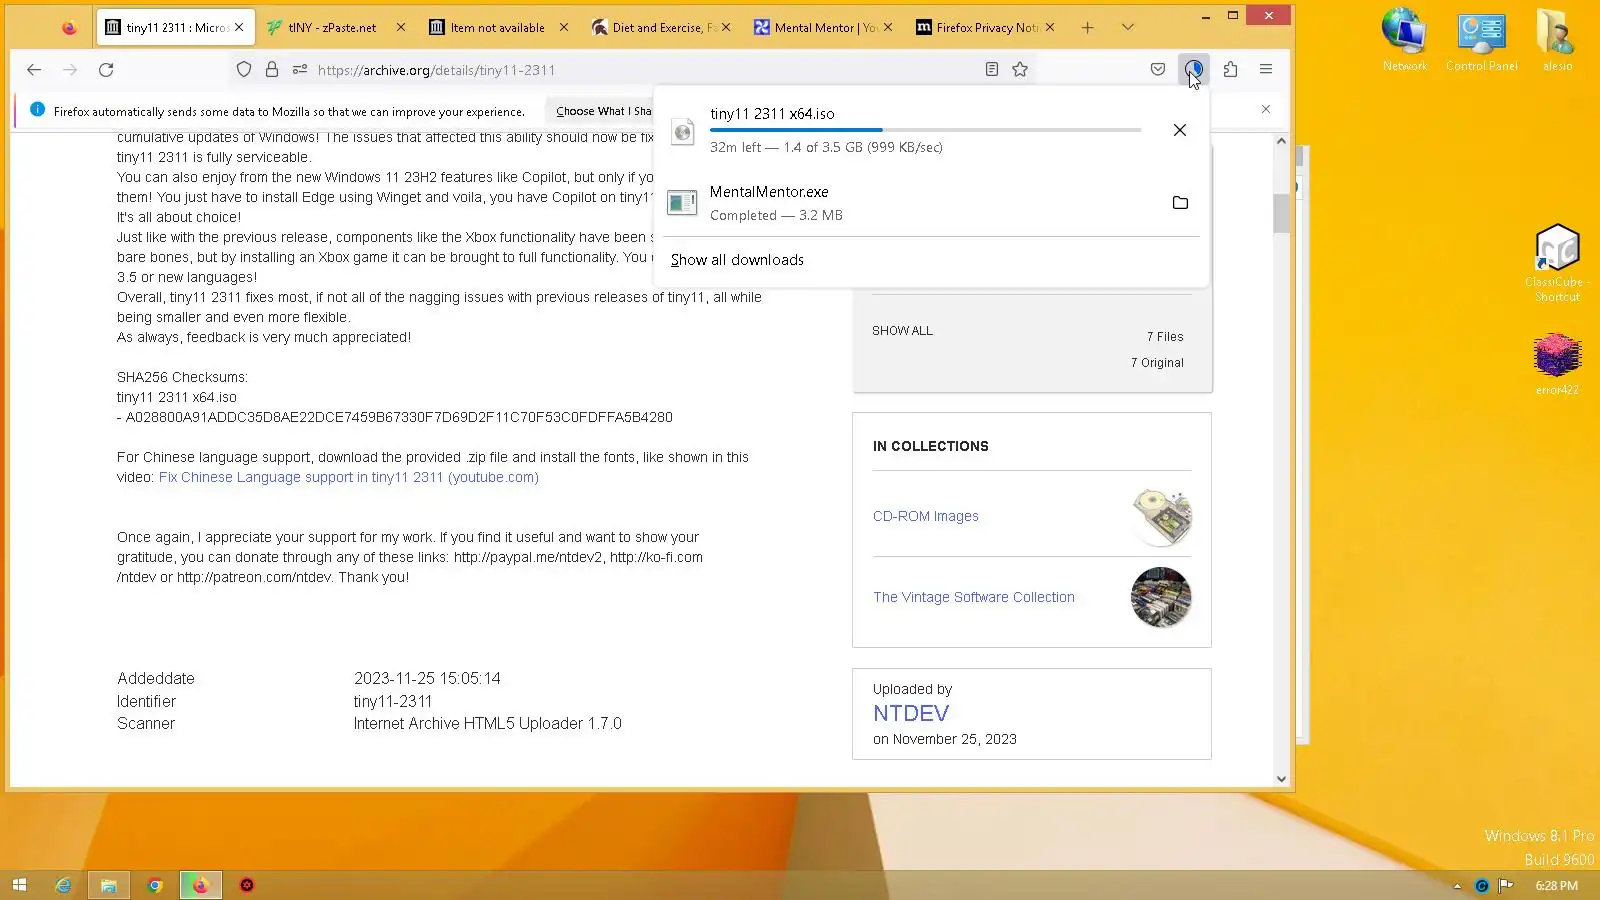Click the CD-ROM Images thumbnail

1161,517
